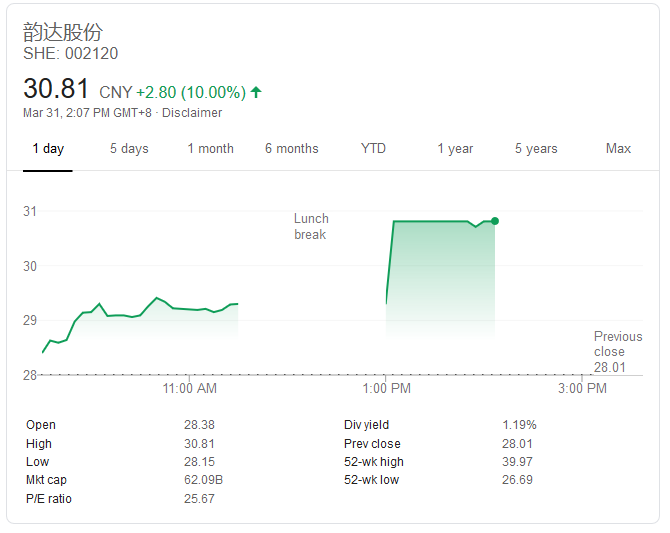Show the 6 months range

[292, 149]
